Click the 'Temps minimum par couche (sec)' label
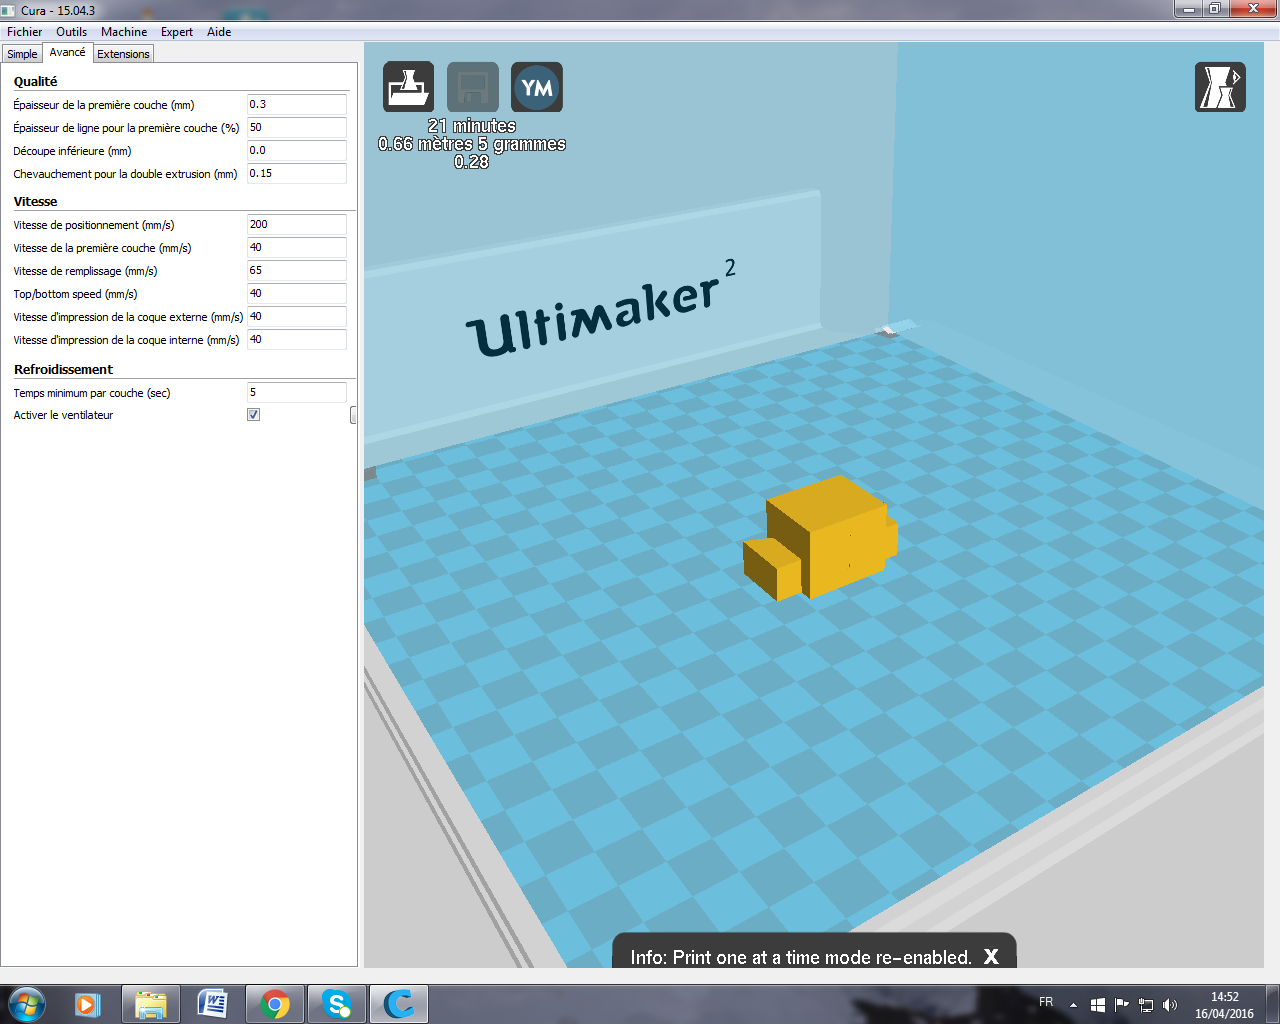1284x1028 pixels. click(92, 393)
